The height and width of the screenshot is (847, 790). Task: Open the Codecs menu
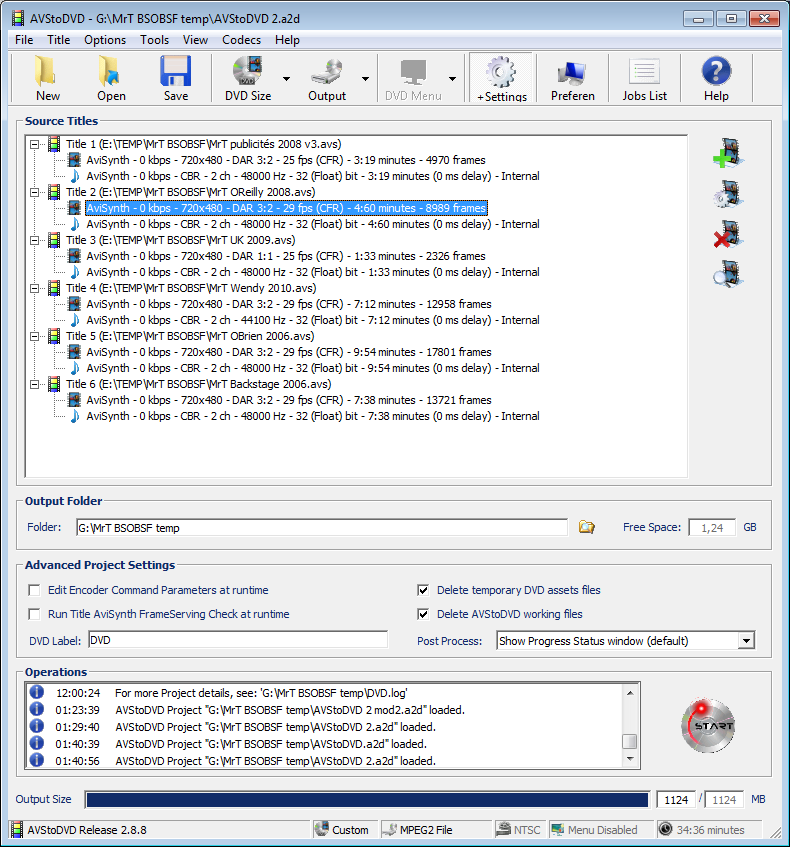pos(242,40)
